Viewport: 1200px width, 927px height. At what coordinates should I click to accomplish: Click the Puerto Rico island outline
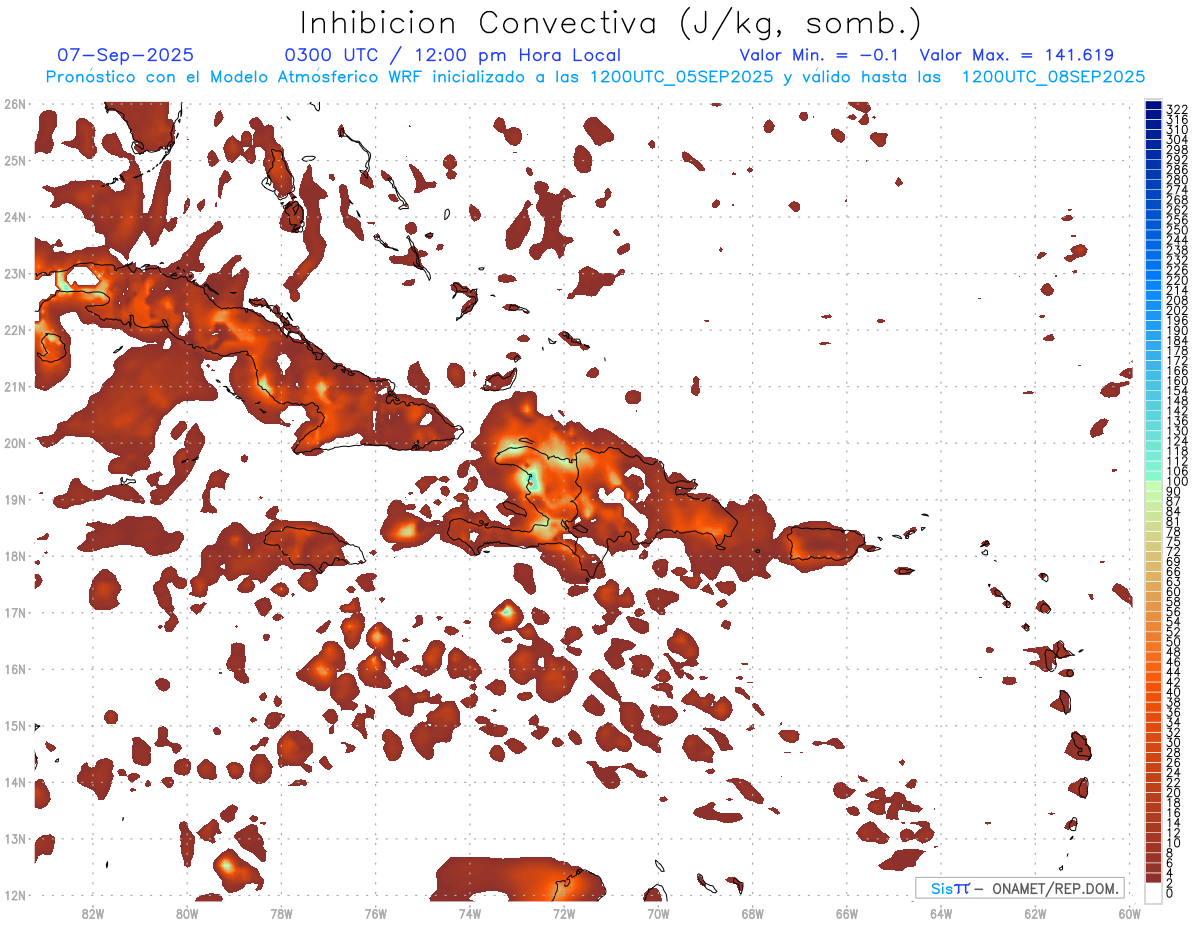[826, 542]
